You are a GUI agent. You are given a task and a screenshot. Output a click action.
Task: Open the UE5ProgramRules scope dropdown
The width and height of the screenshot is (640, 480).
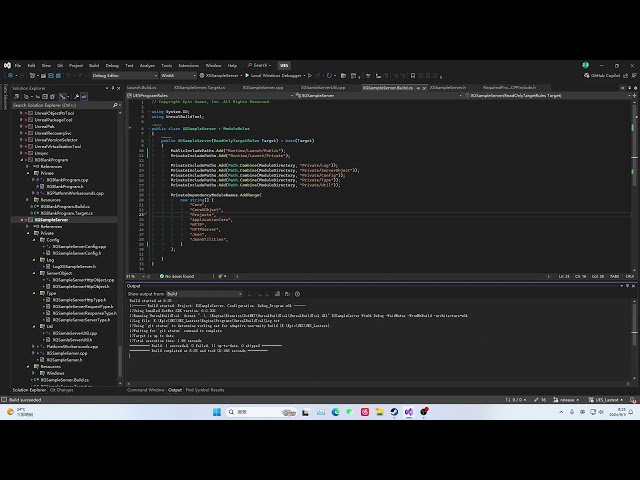210,96
